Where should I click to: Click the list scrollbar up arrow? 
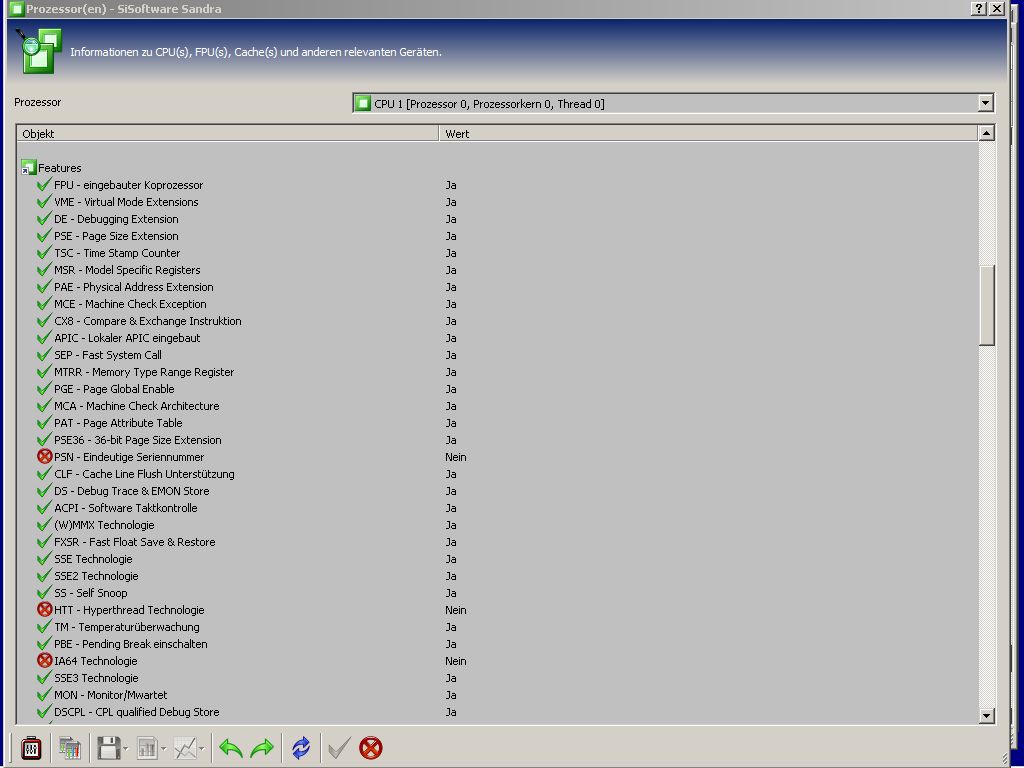click(x=986, y=133)
